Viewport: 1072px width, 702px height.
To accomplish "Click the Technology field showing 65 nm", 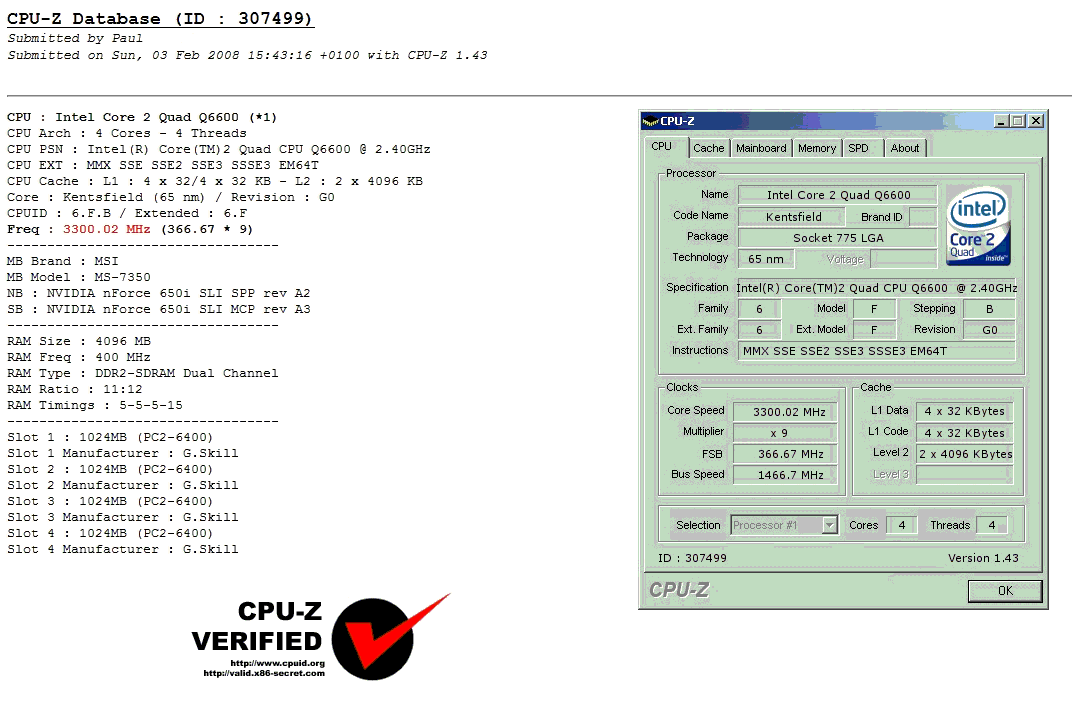I will point(766,259).
